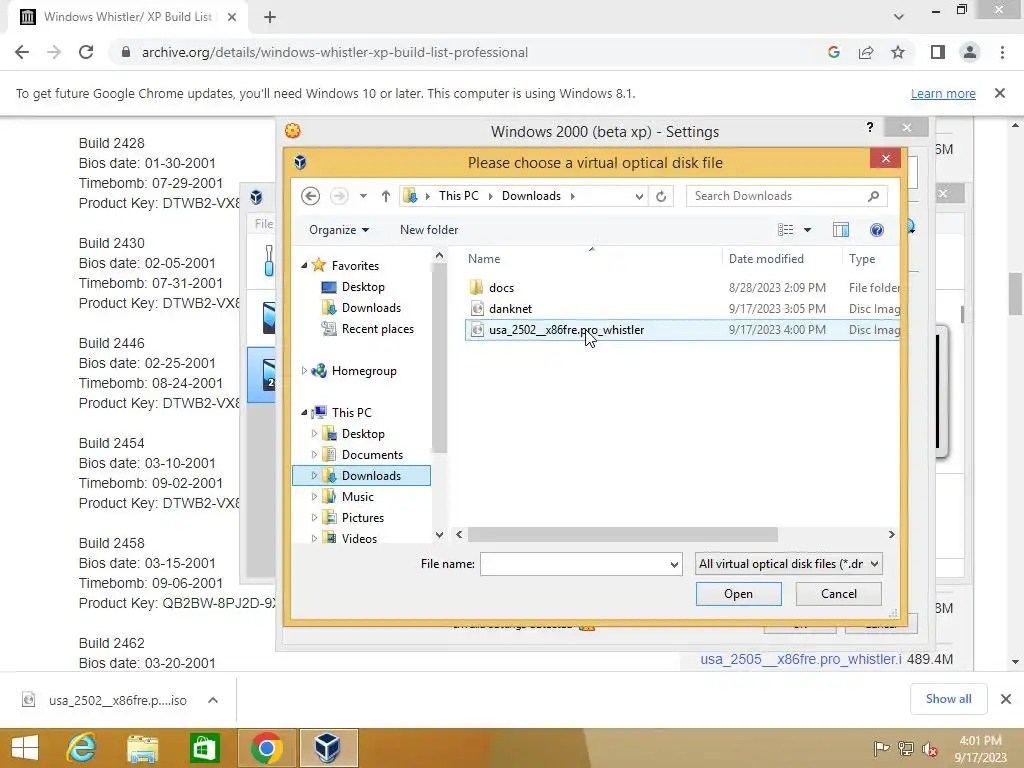The width and height of the screenshot is (1024, 768).
Task: Click the navigation pane down arrow
Action: coord(439,535)
